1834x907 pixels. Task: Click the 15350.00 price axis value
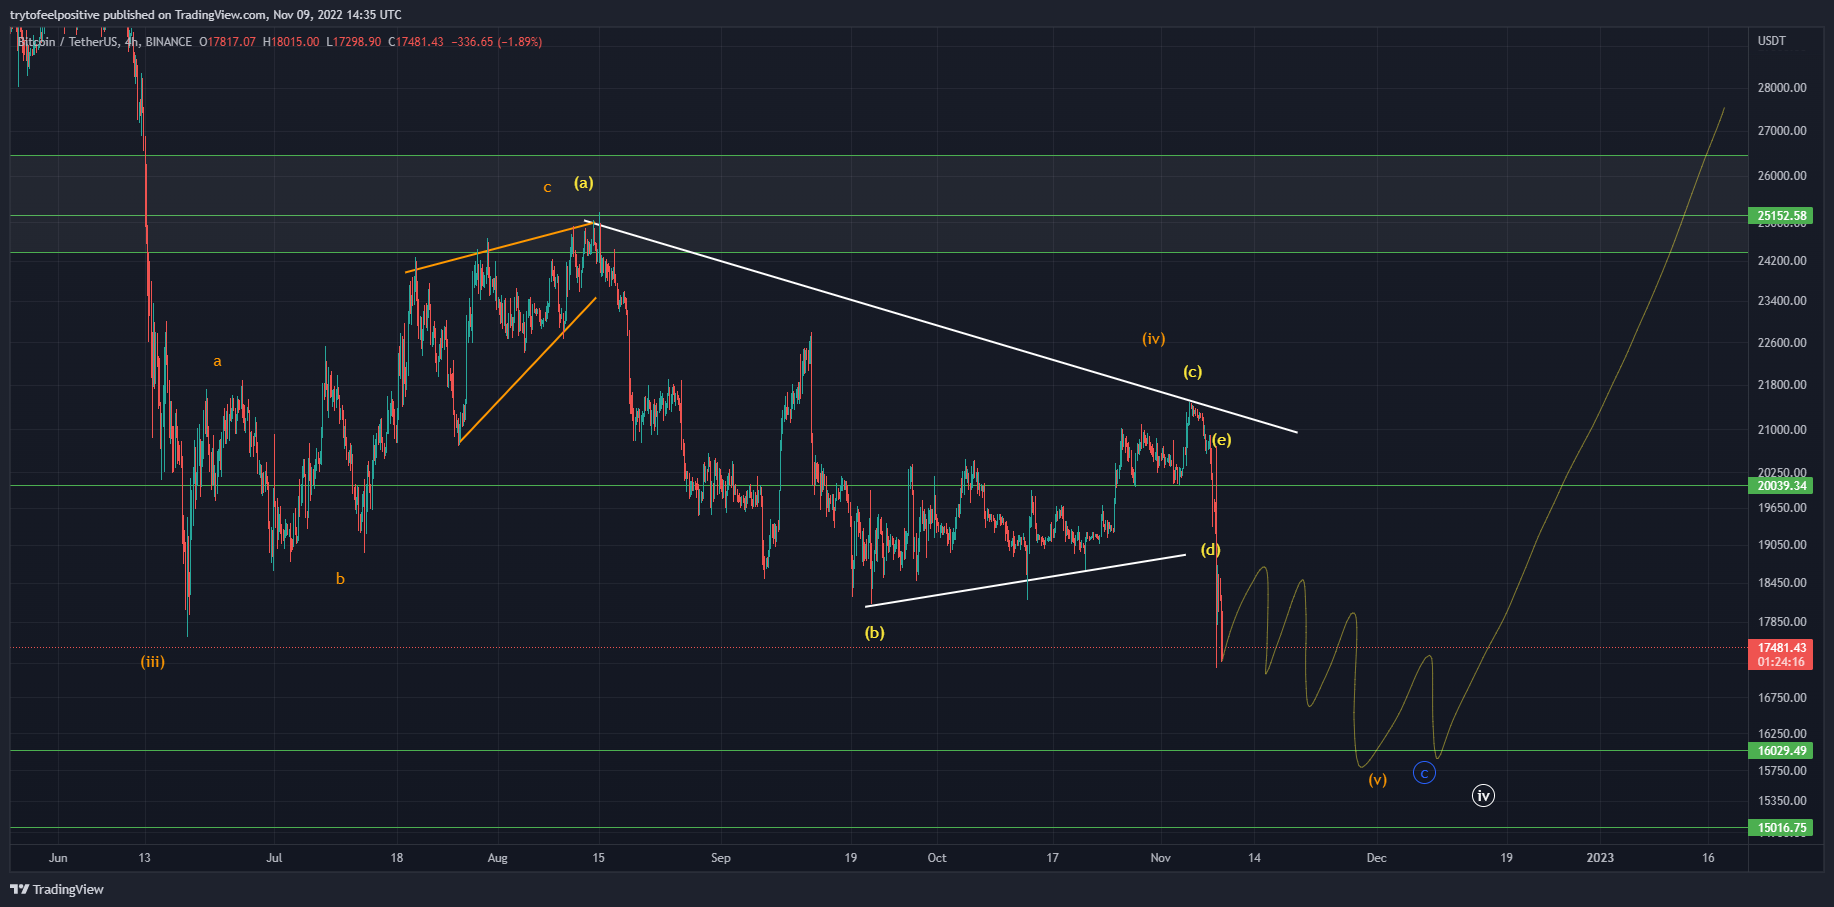[x=1782, y=801]
